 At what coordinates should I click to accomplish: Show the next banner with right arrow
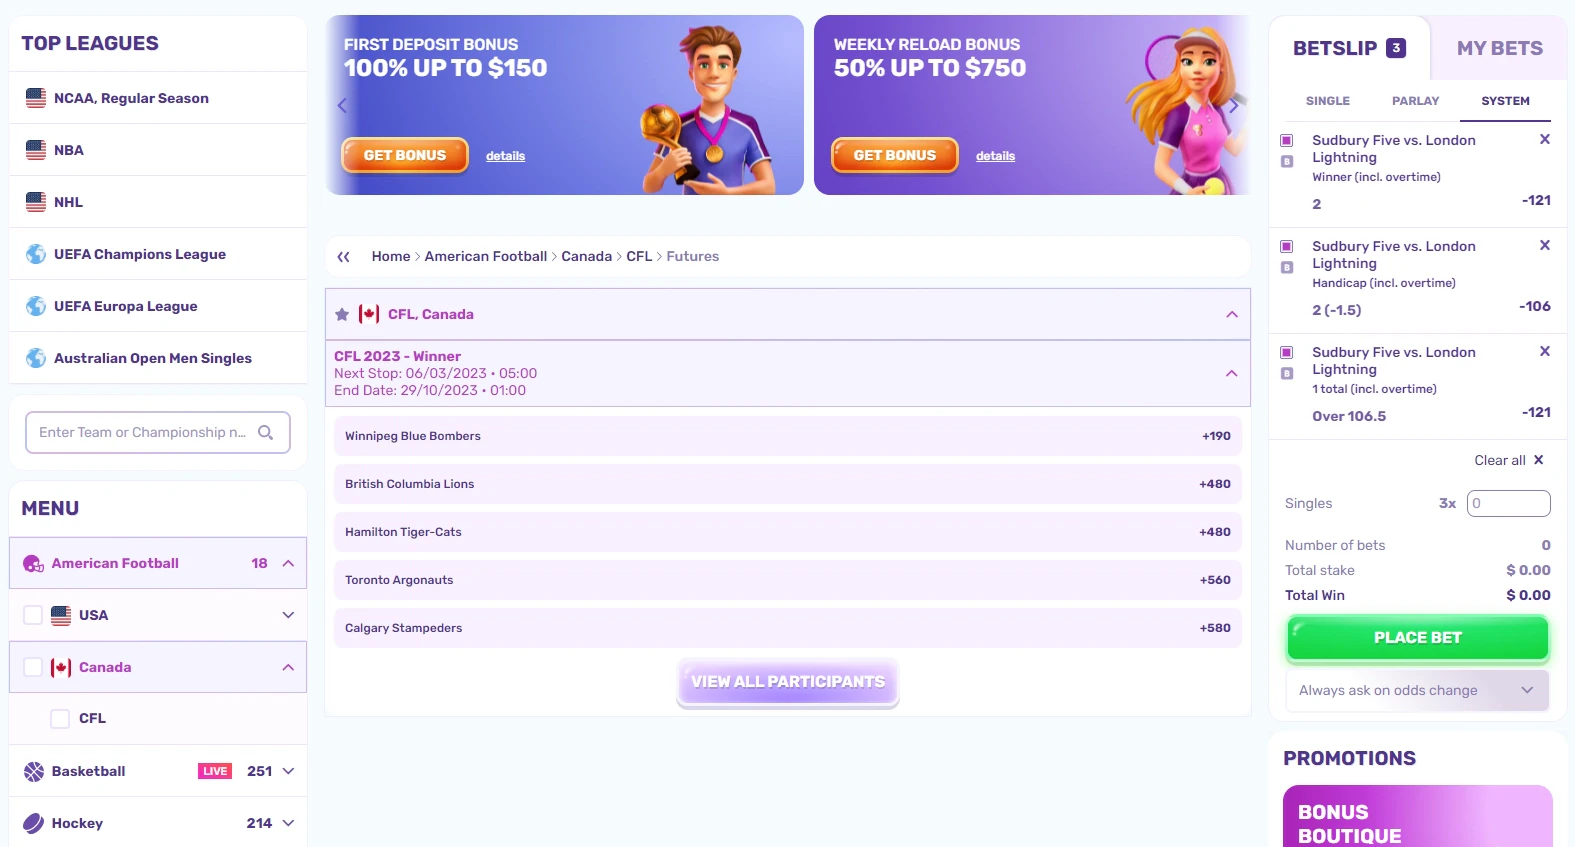point(1233,105)
